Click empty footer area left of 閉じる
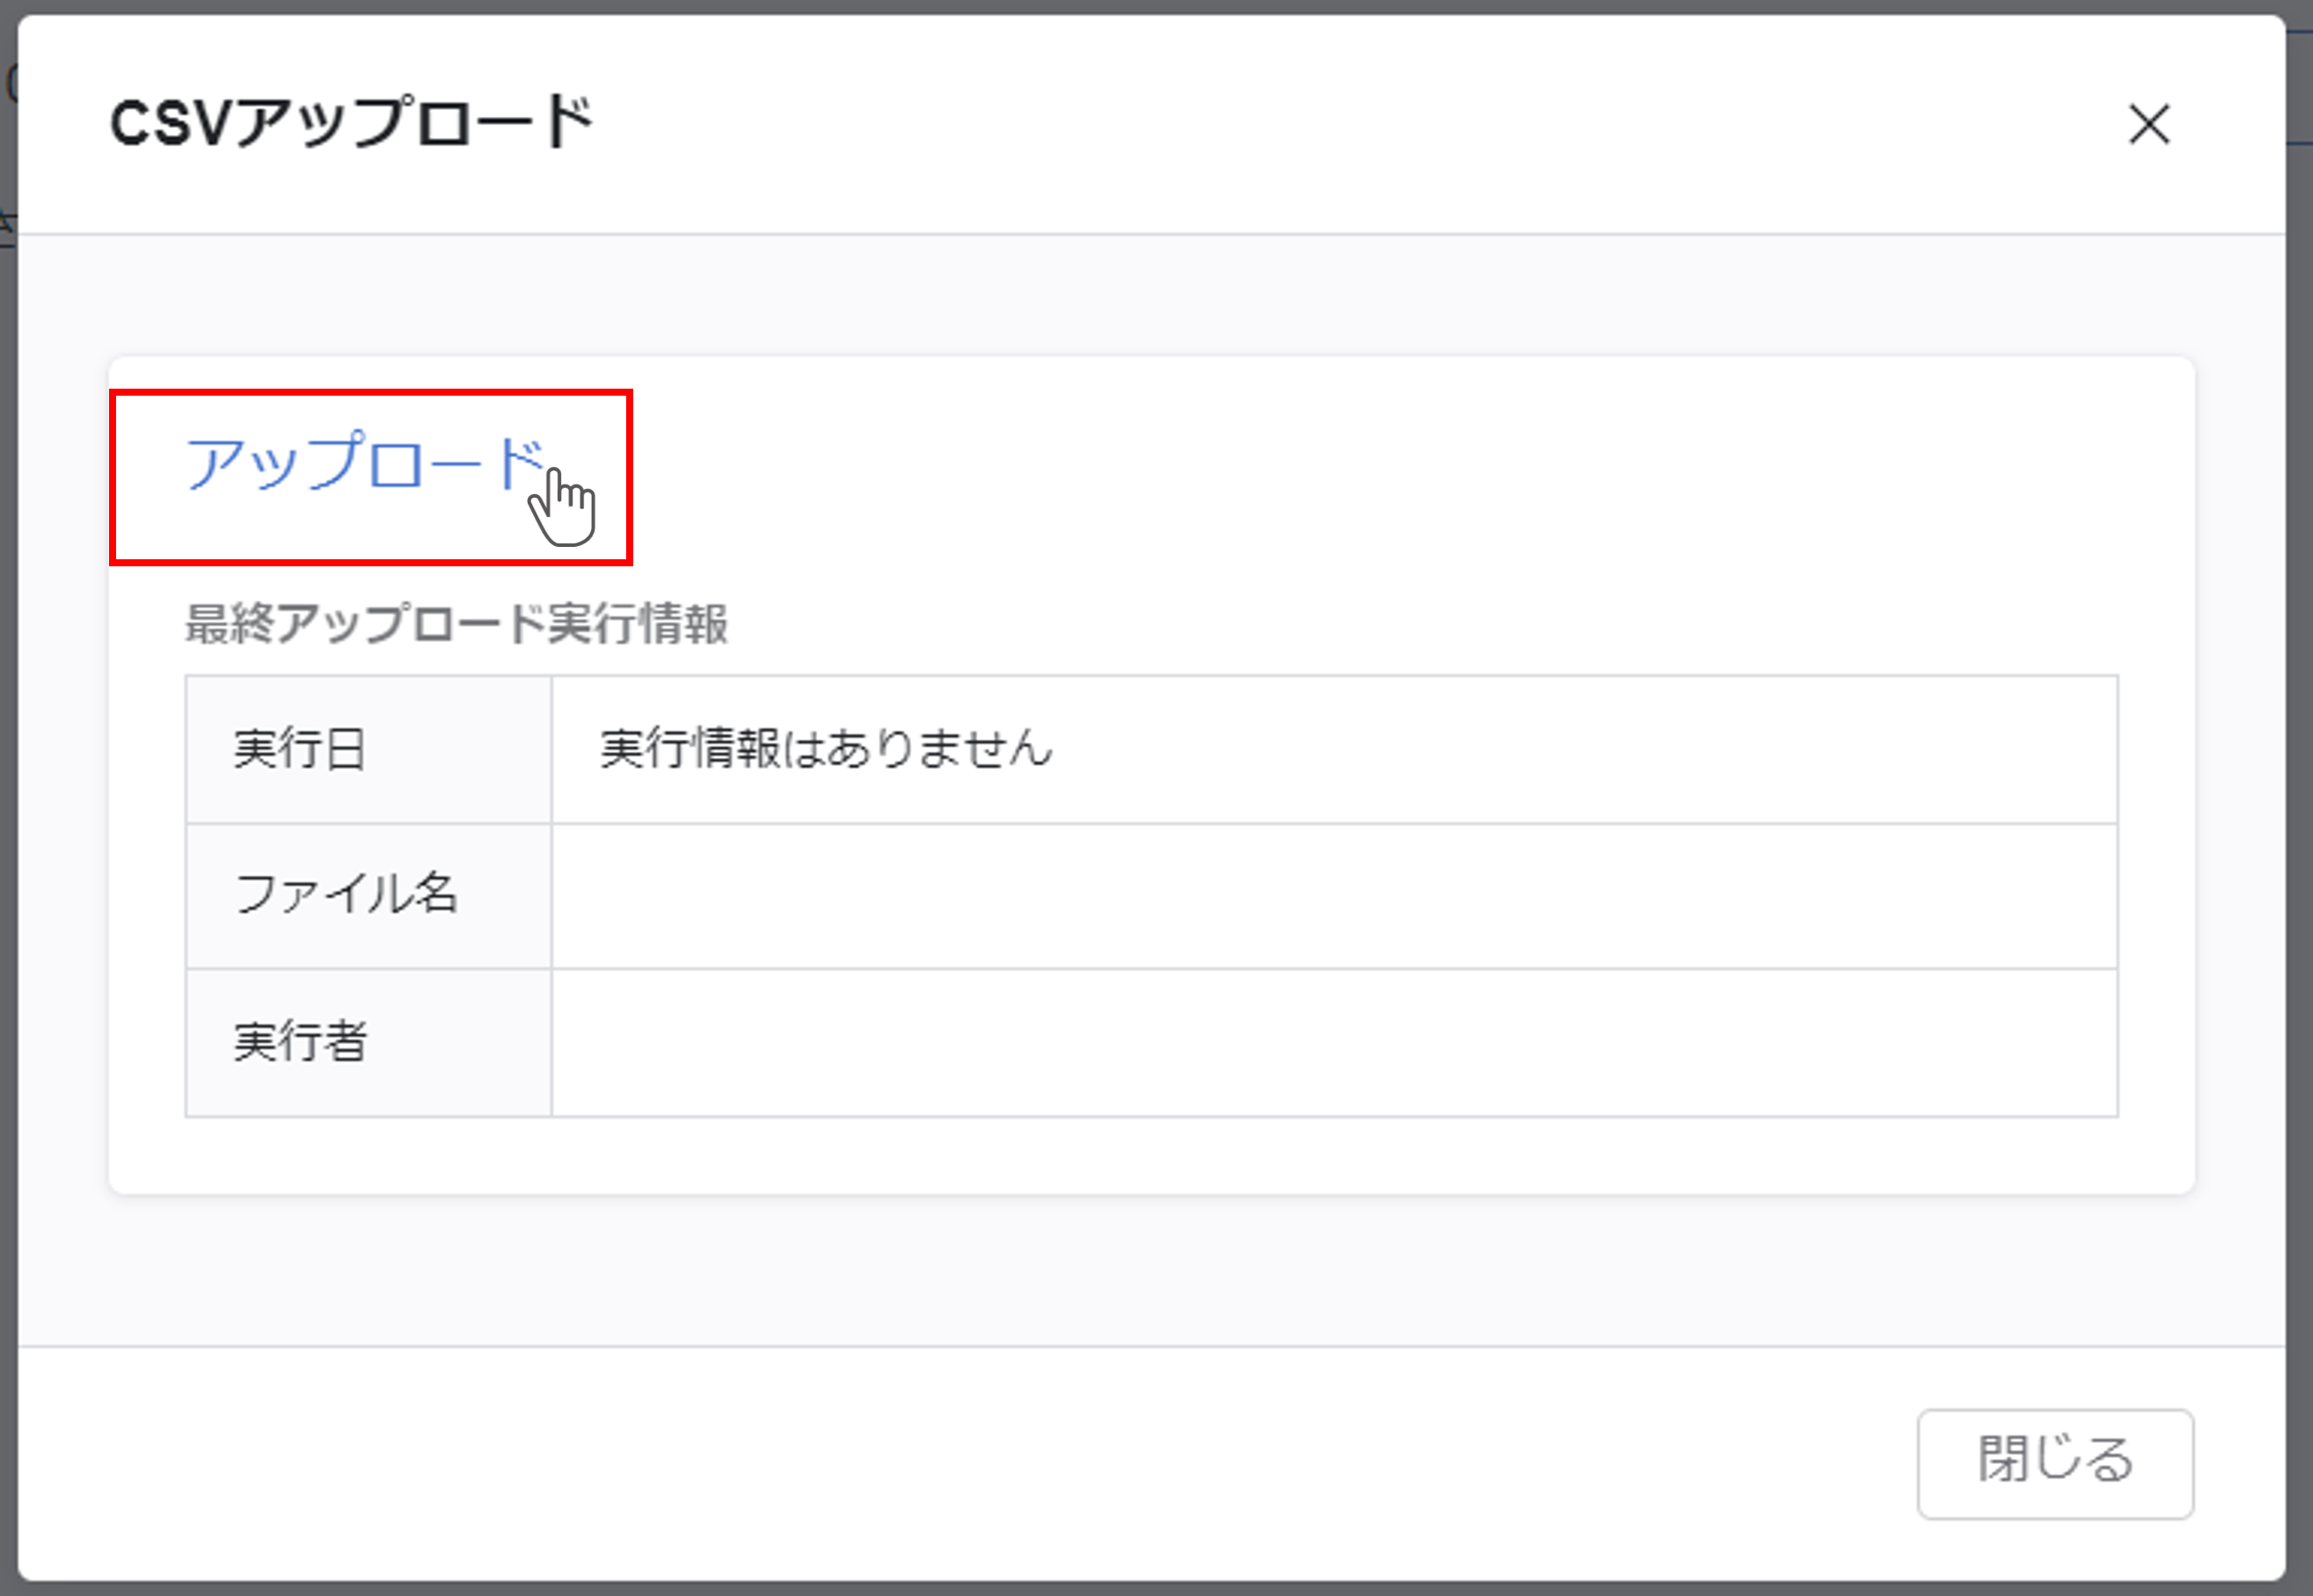The image size is (2313, 1596). 1000,1462
